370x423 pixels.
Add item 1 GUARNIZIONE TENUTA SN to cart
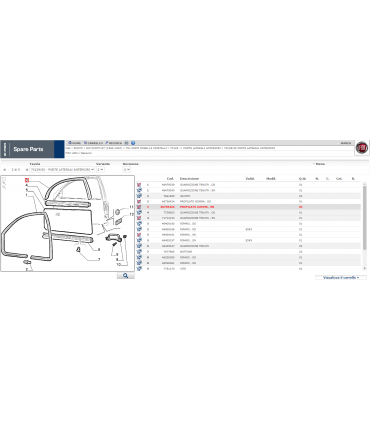click(139, 190)
